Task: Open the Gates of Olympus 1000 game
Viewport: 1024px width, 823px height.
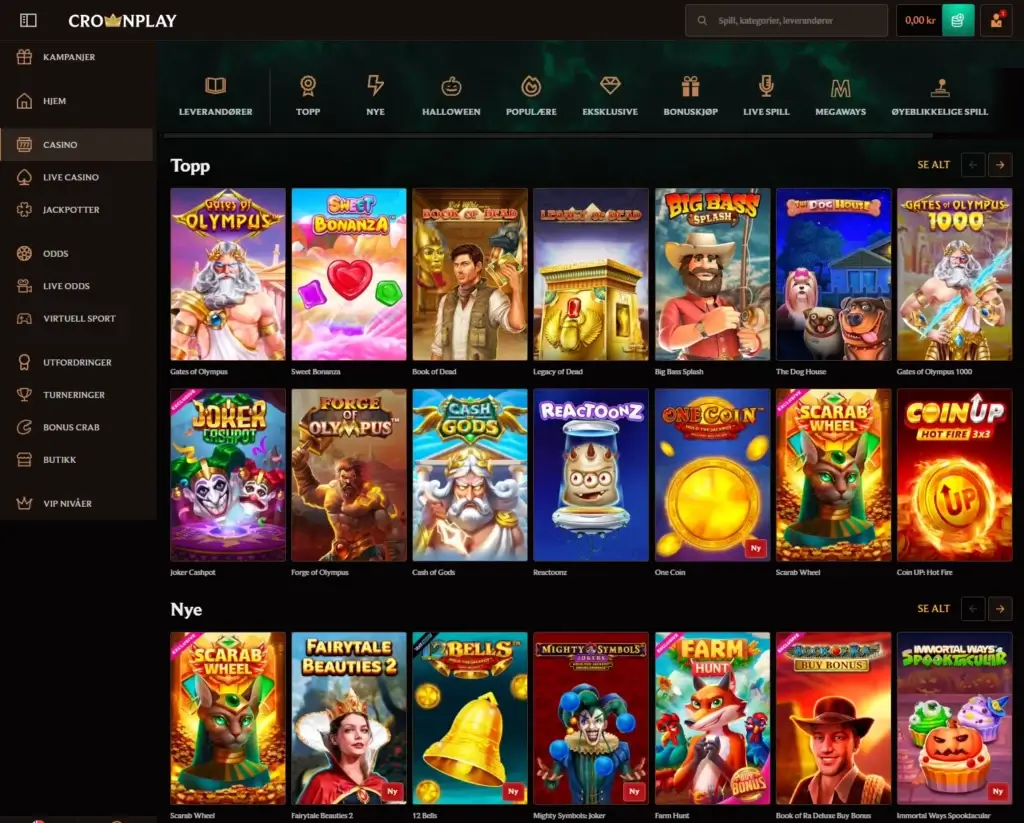Action: point(954,274)
